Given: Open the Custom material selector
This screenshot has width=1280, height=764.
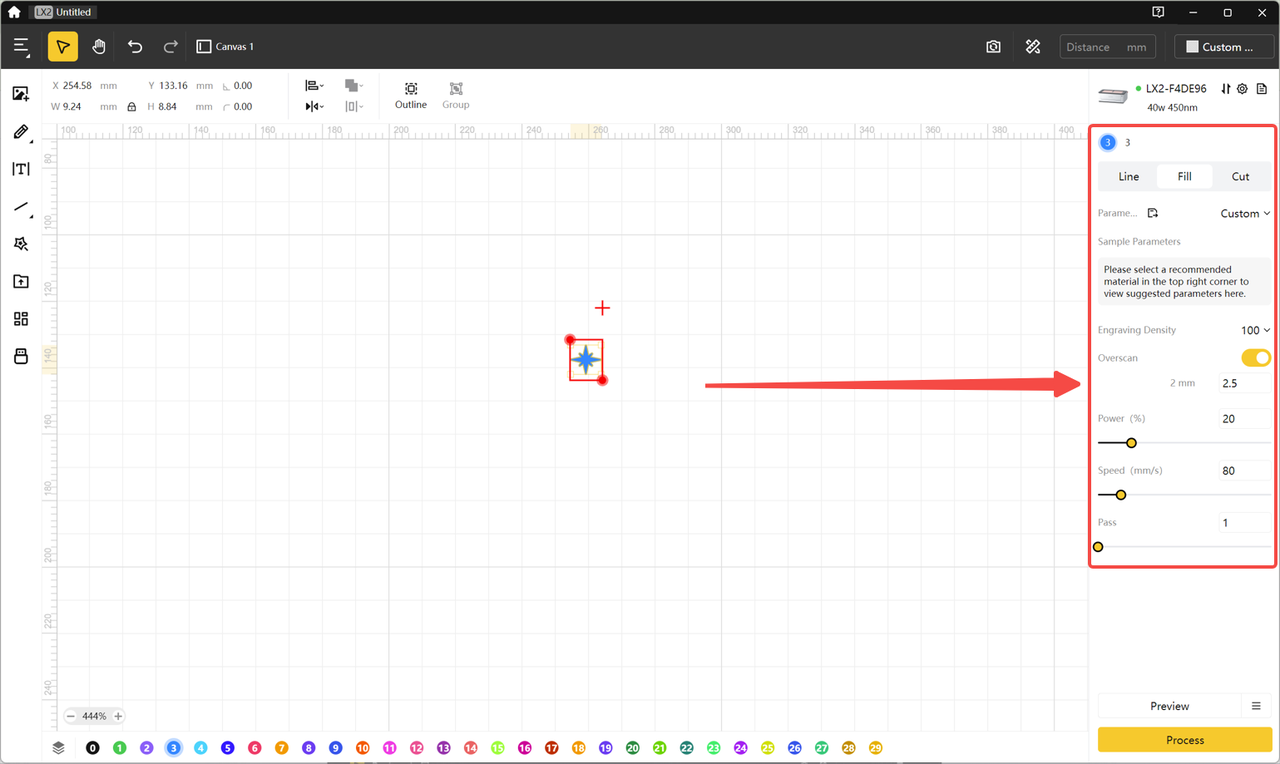Looking at the screenshot, I should (x=1224, y=47).
